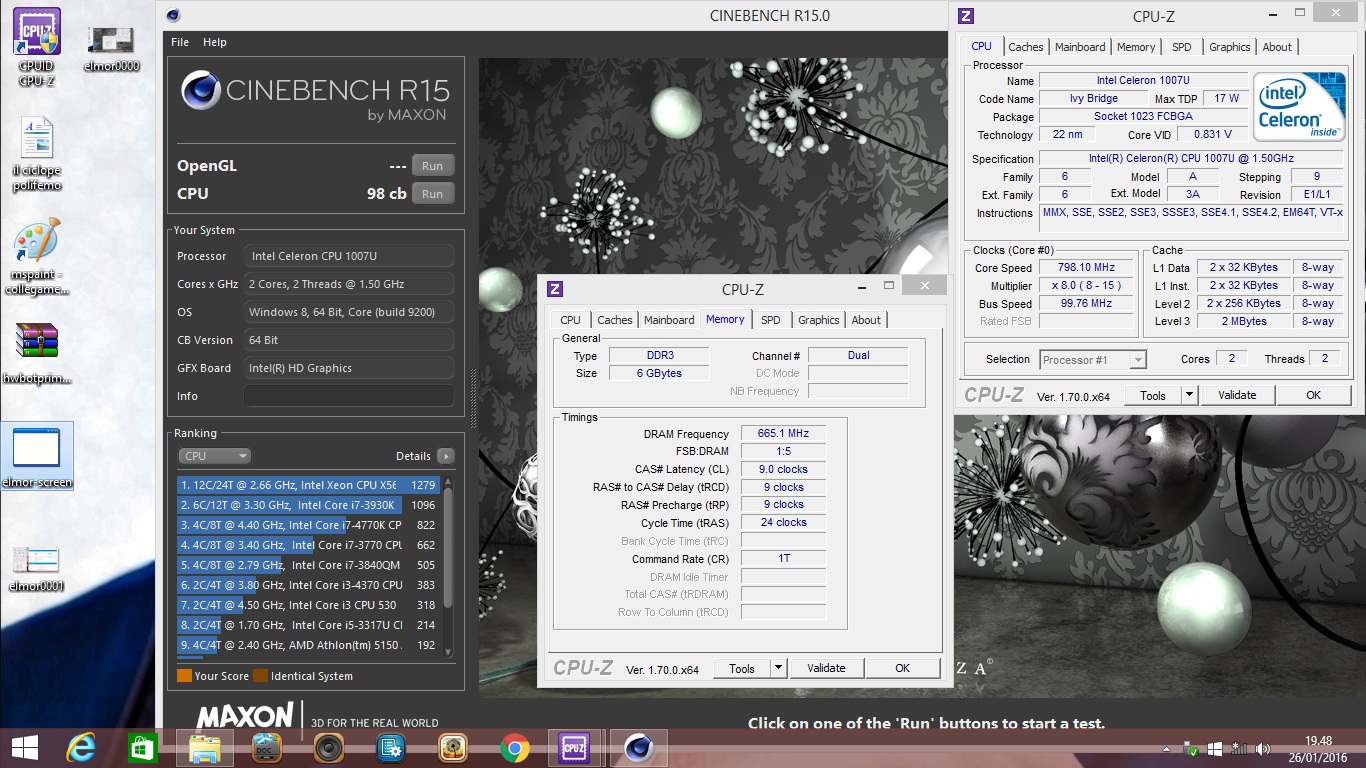Click Tools button in Celeron CPU-Z window

tap(1153, 395)
